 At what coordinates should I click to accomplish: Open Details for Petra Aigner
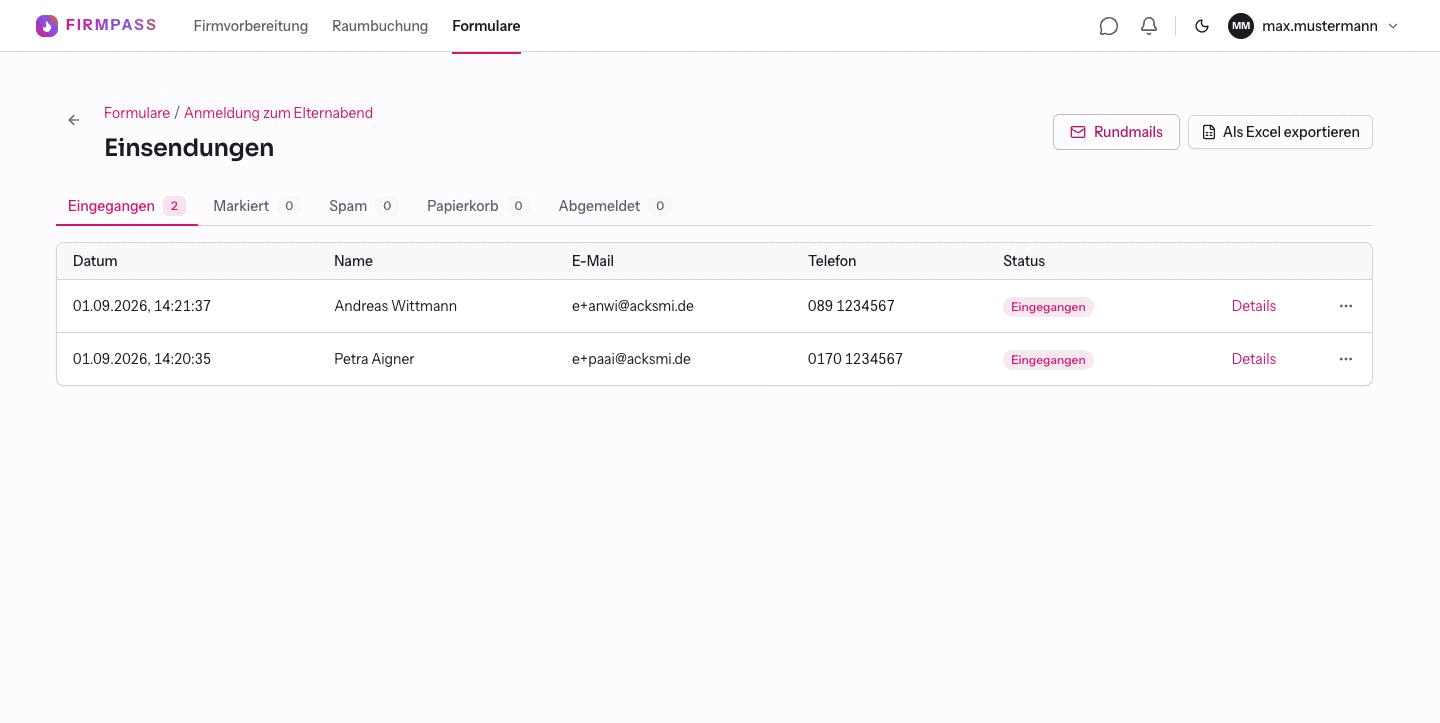pos(1254,359)
